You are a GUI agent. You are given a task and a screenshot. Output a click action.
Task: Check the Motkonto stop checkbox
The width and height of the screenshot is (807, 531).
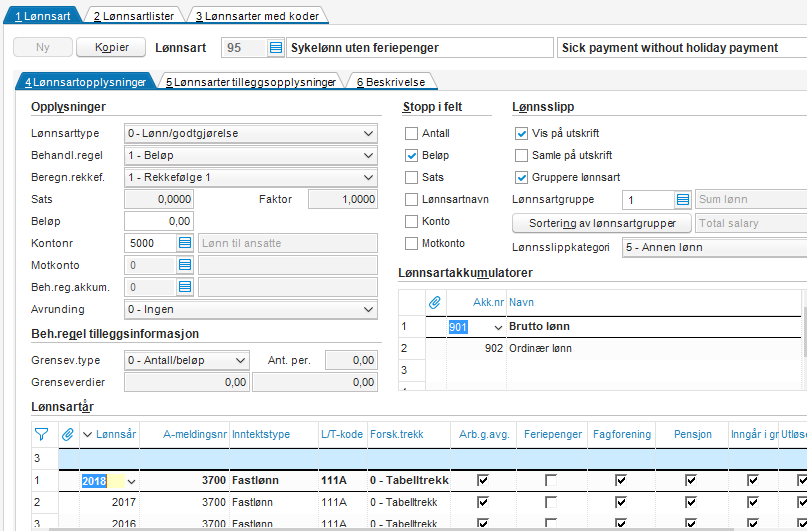coord(411,243)
